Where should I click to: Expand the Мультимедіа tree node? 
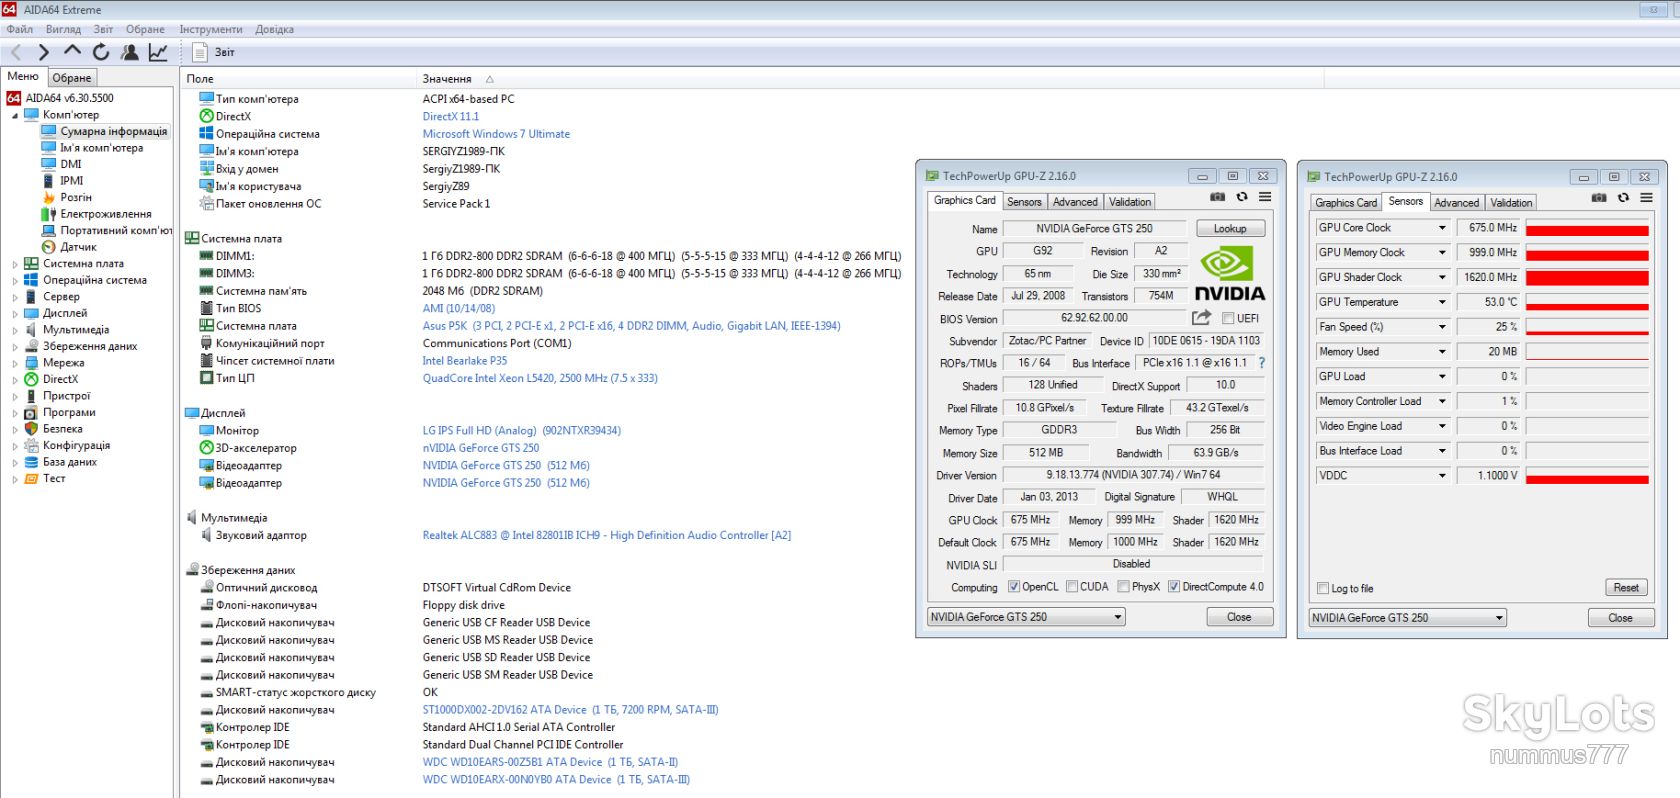[x=15, y=330]
